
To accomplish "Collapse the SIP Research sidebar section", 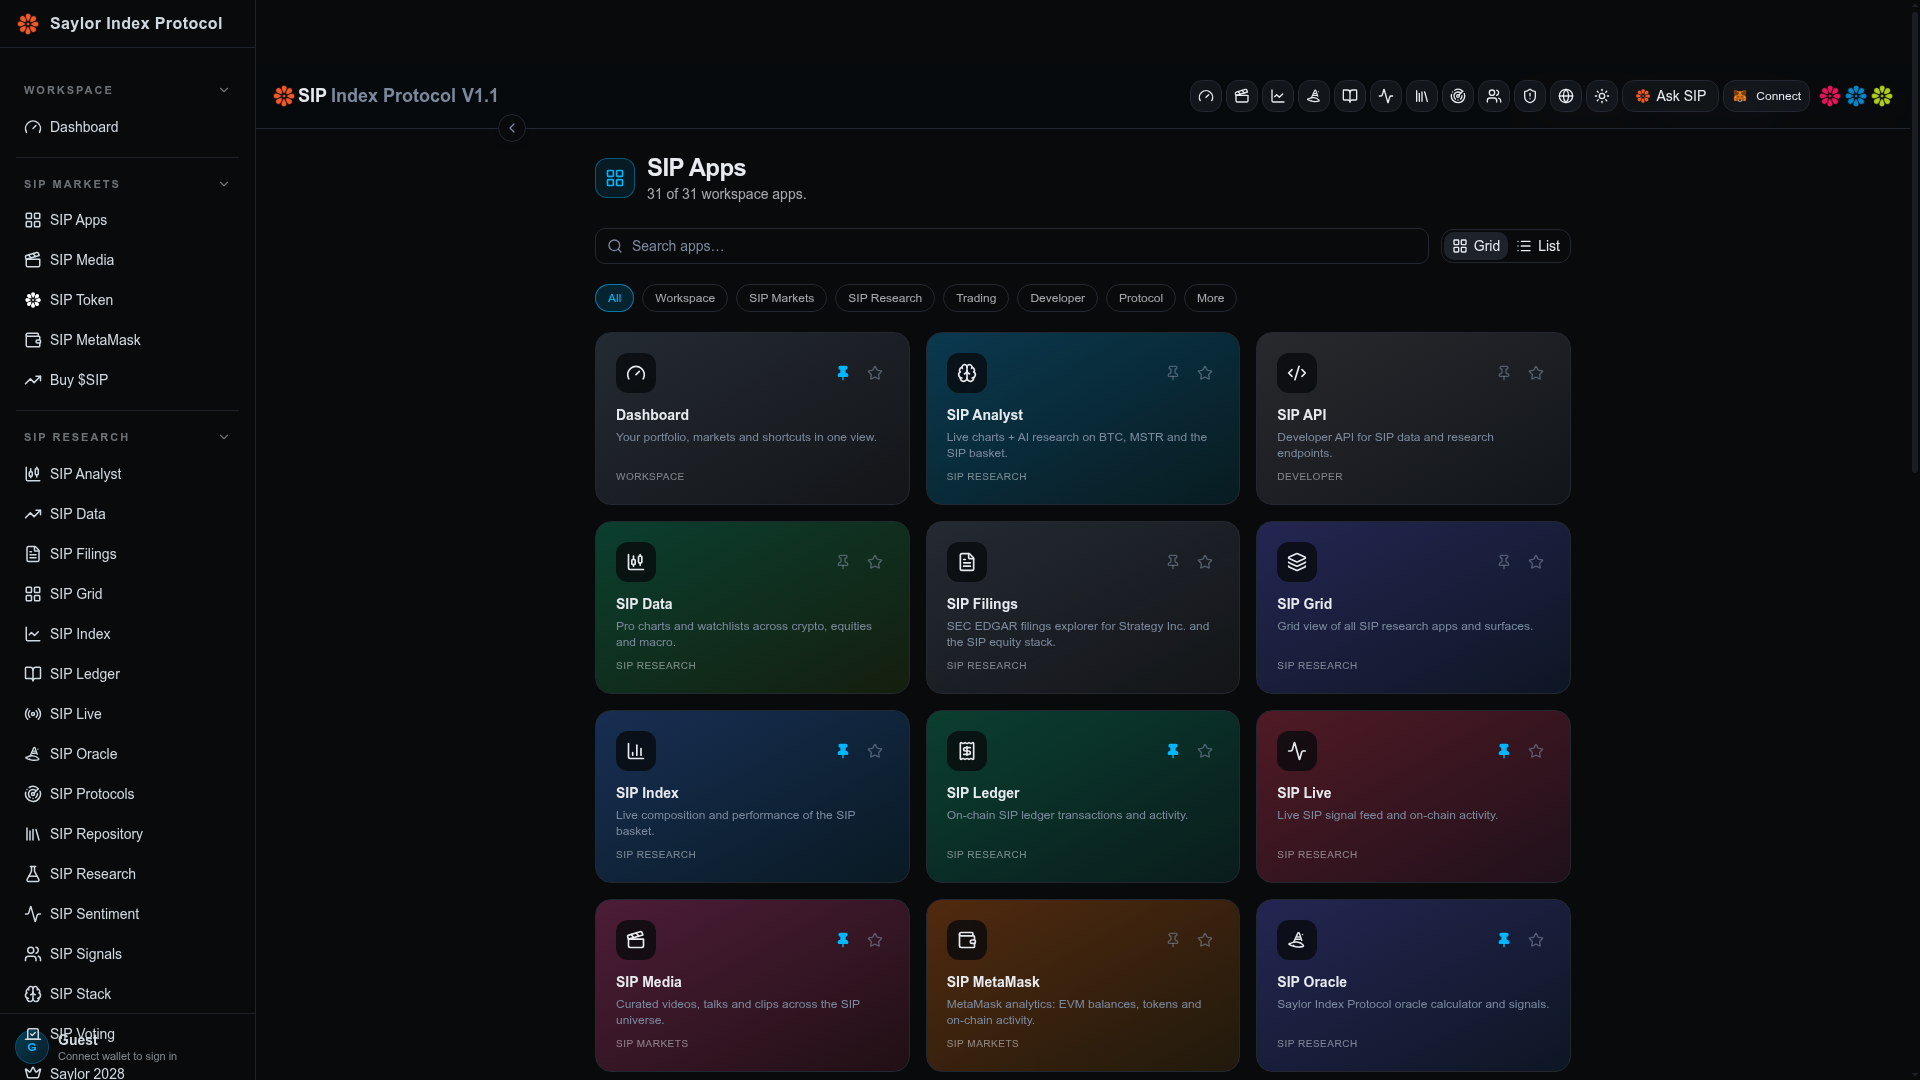I will coord(224,437).
